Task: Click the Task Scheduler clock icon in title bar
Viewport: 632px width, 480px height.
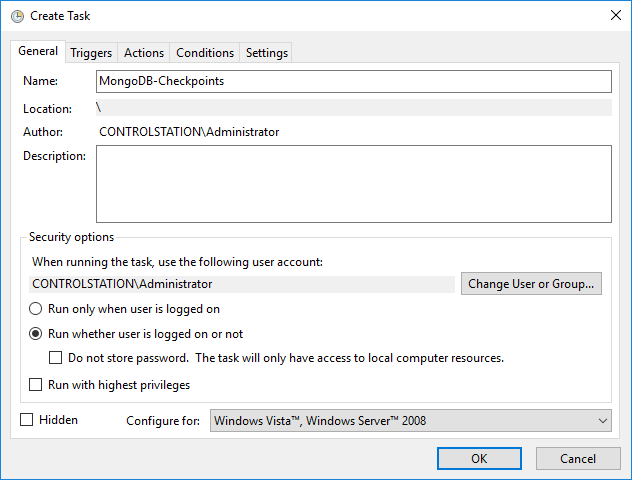Action: (x=17, y=16)
